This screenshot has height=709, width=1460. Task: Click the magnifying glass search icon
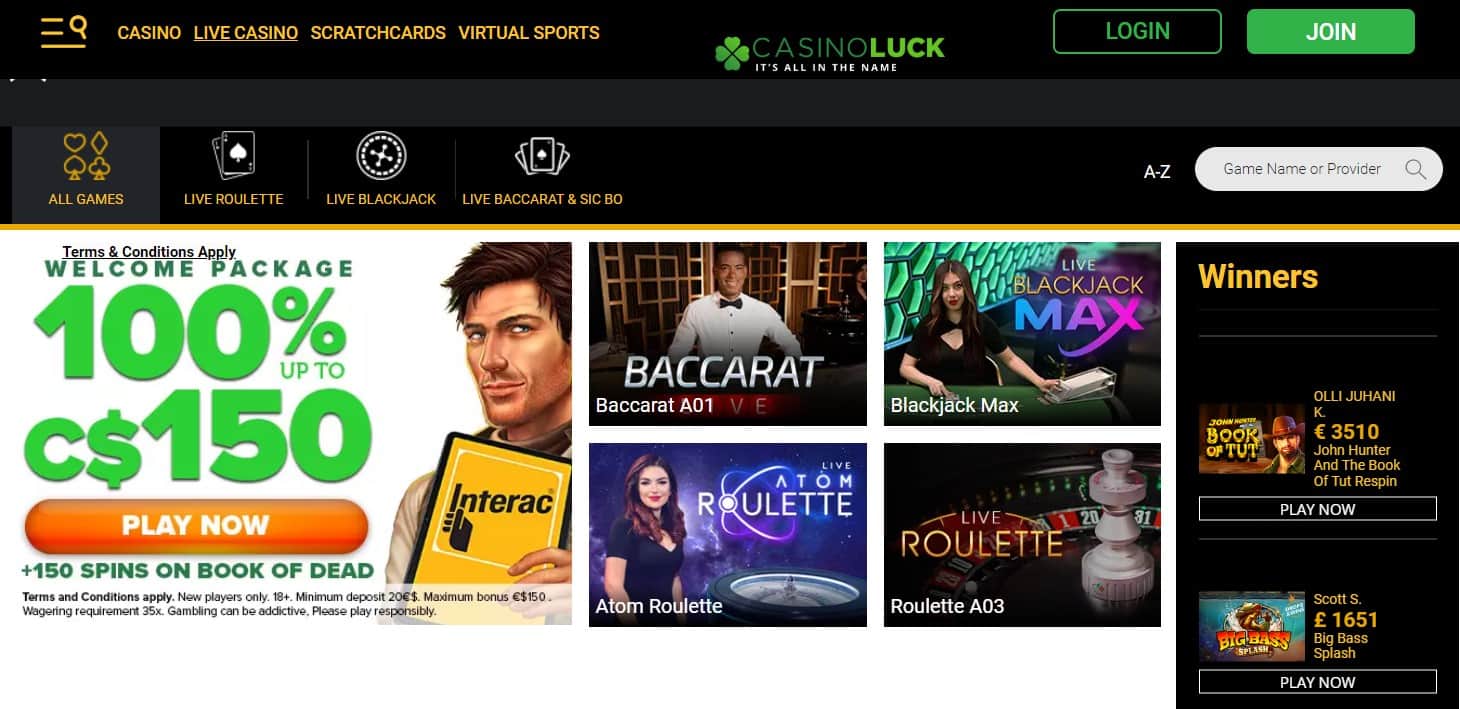1415,169
